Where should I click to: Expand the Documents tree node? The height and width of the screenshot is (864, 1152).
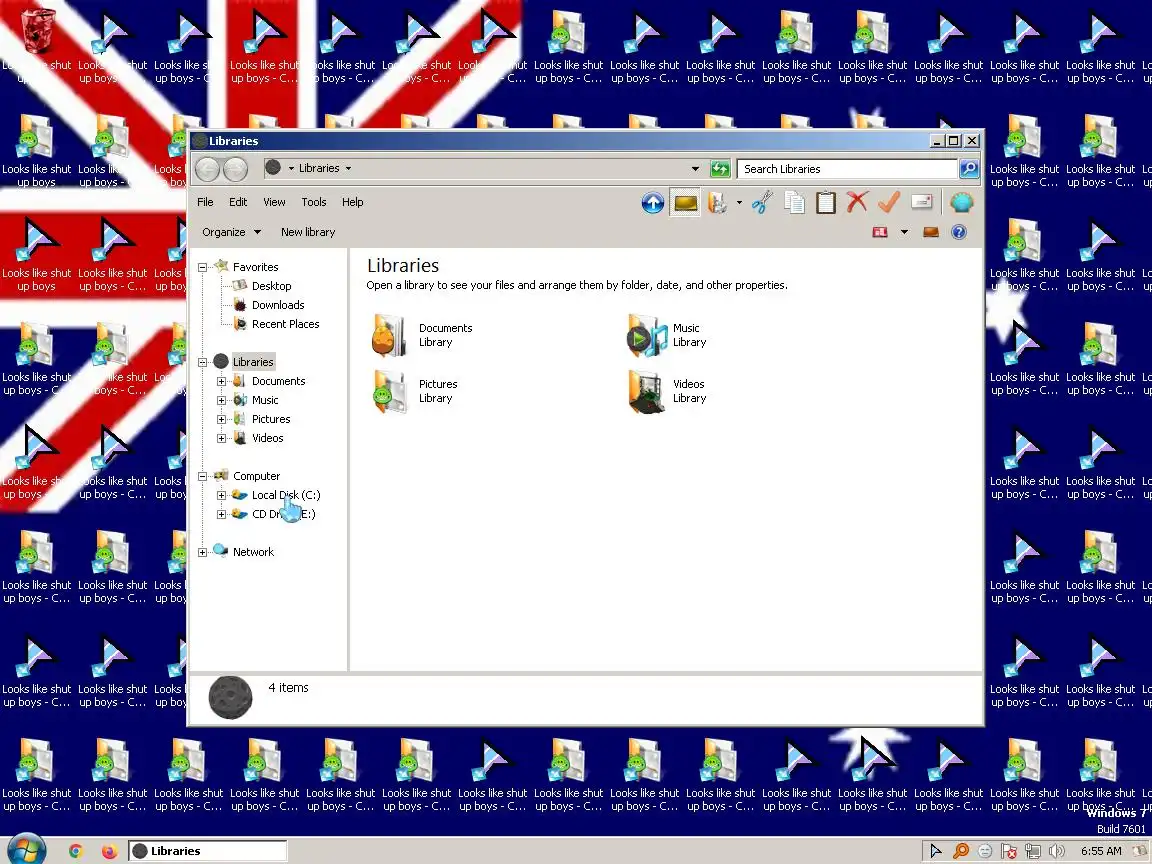point(221,381)
